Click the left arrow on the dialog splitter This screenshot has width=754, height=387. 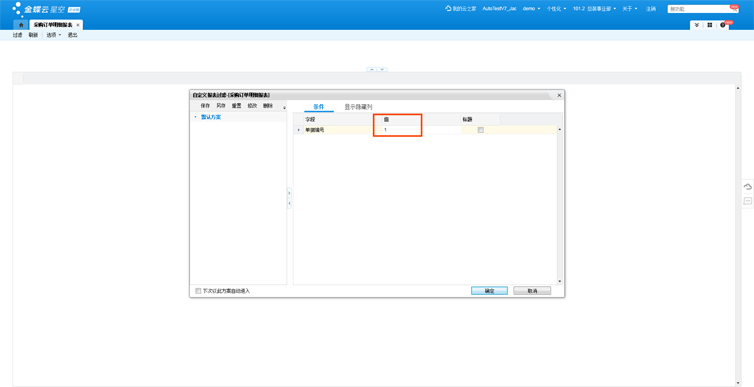point(289,204)
